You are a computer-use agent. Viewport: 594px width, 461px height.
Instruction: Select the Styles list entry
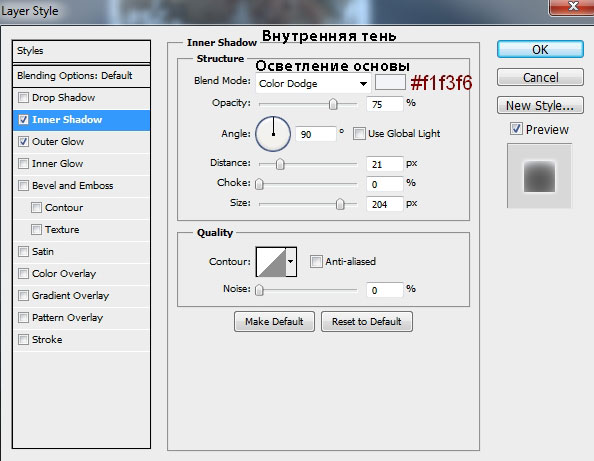(81, 51)
